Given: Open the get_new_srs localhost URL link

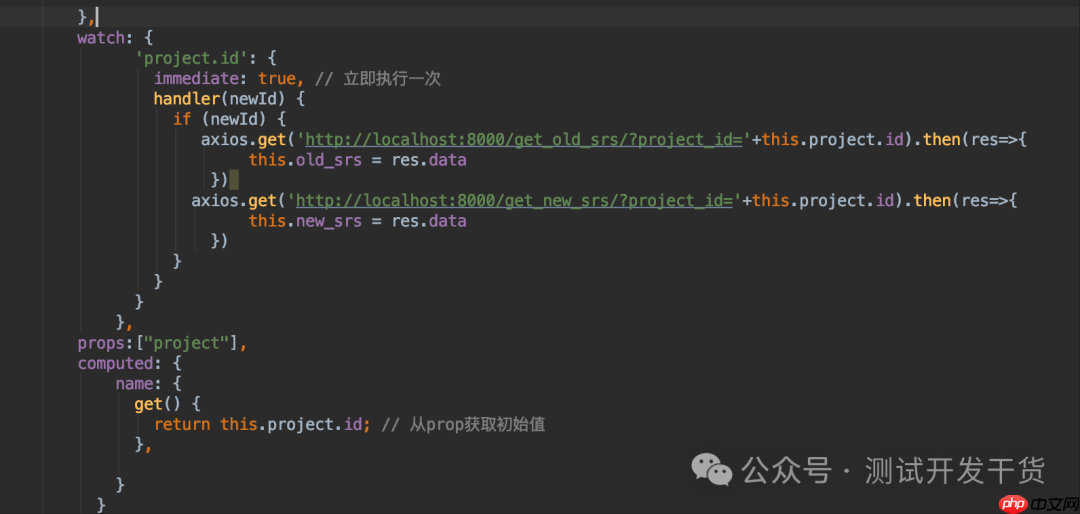Looking at the screenshot, I should point(516,200).
